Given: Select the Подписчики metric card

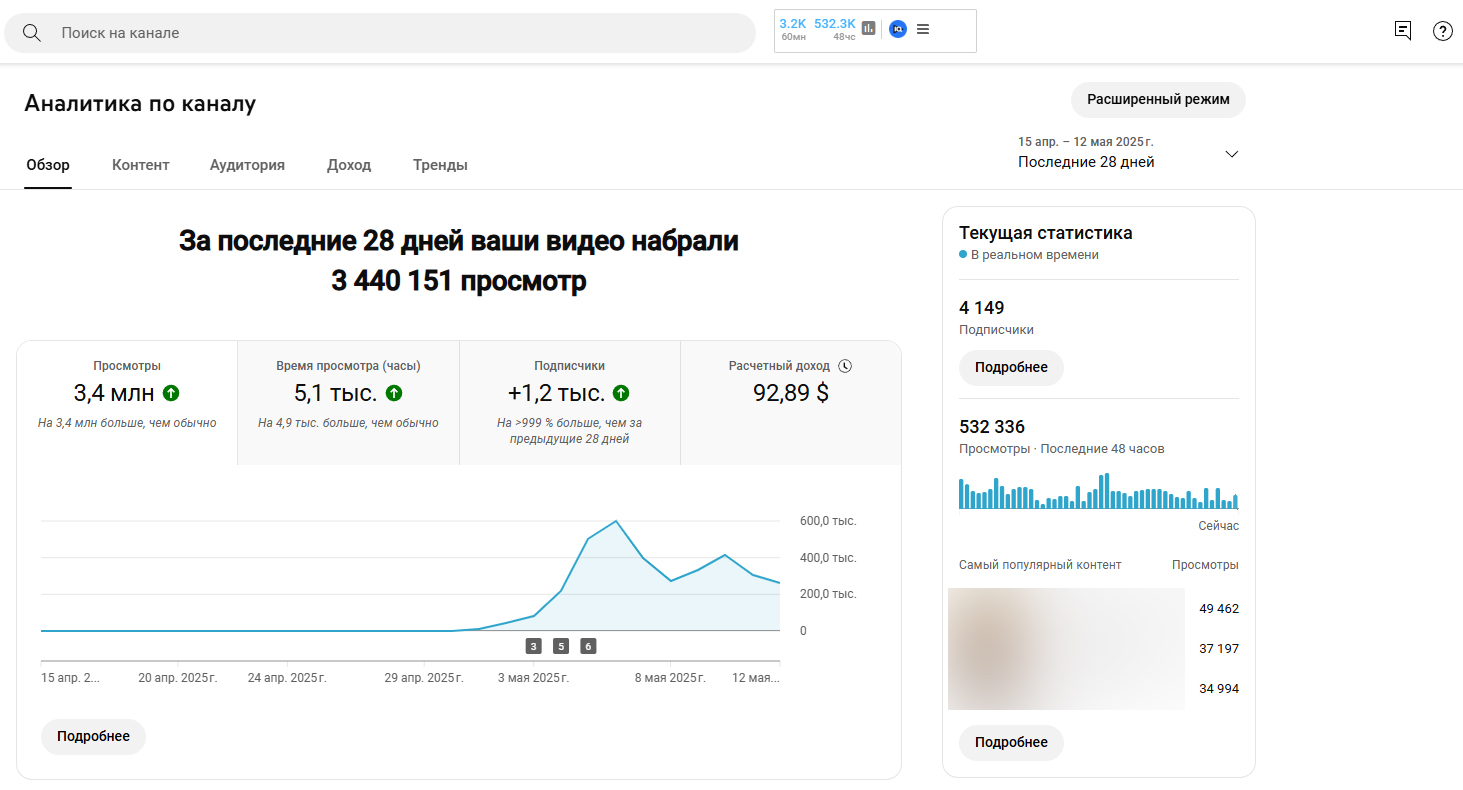Looking at the screenshot, I should (x=569, y=402).
